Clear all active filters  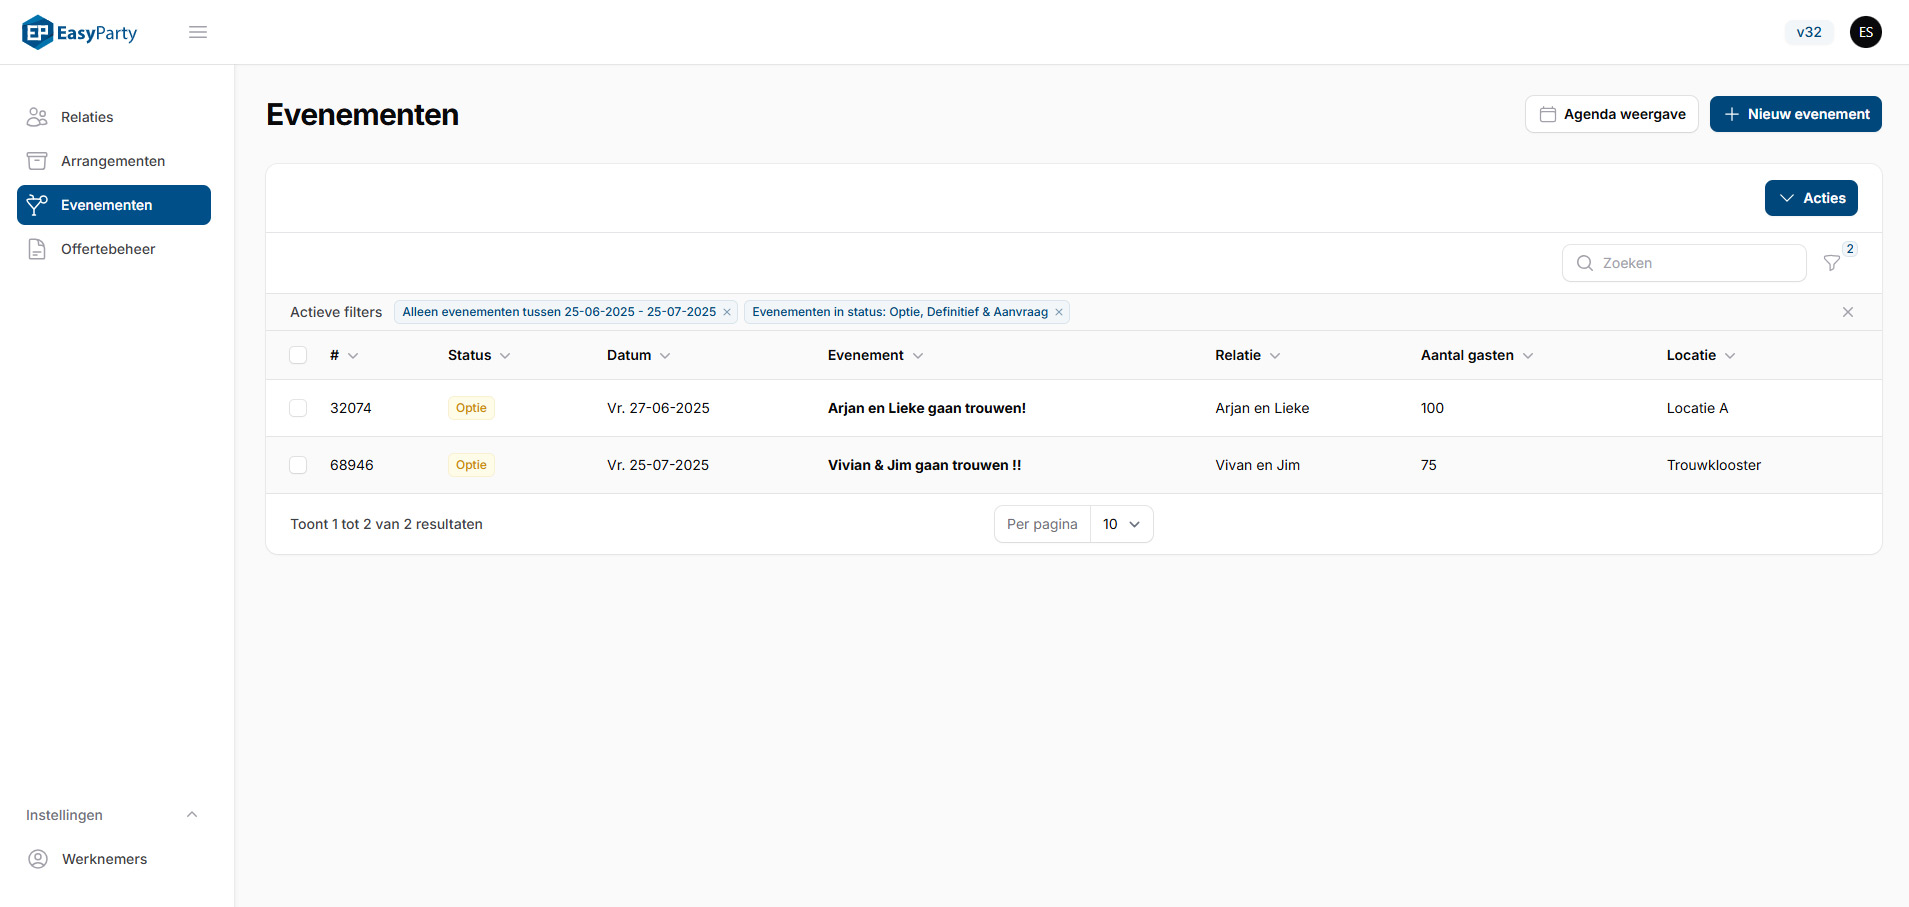coord(1847,312)
